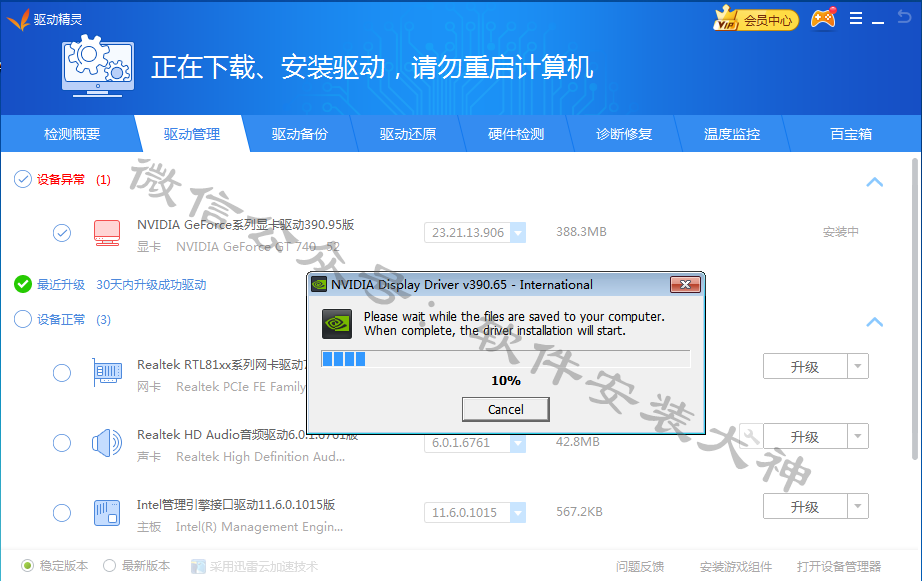Toggle the 设备异常 group checkbox

pyautogui.click(x=22, y=179)
